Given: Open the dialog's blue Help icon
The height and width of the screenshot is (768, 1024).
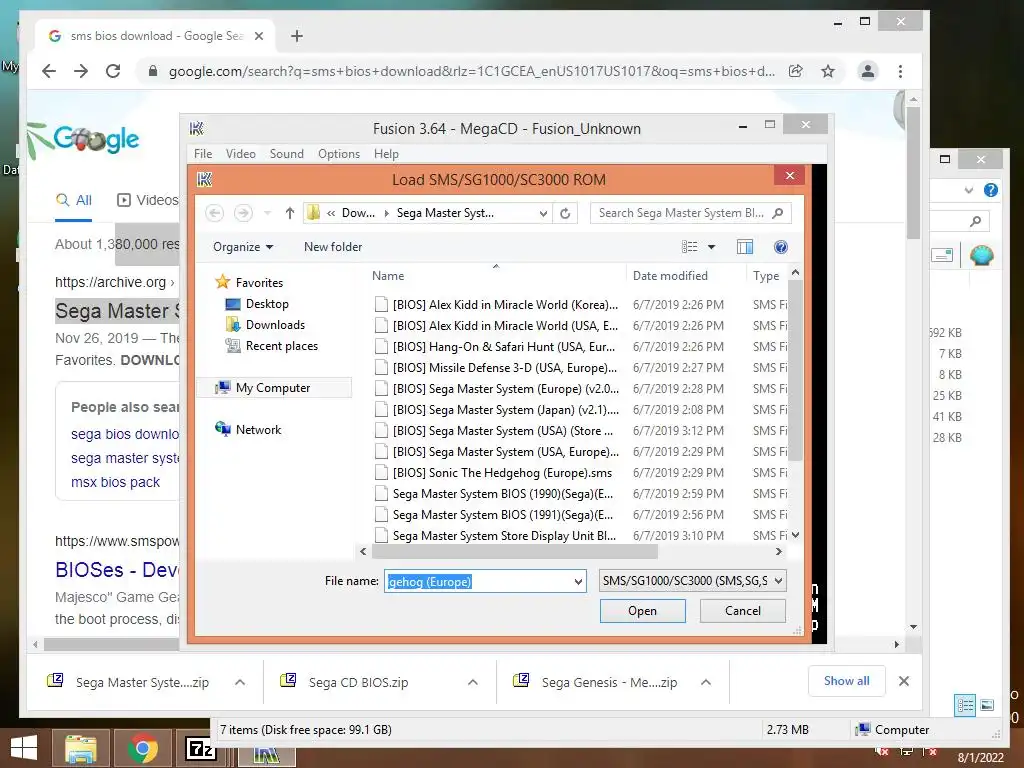Looking at the screenshot, I should pos(780,247).
